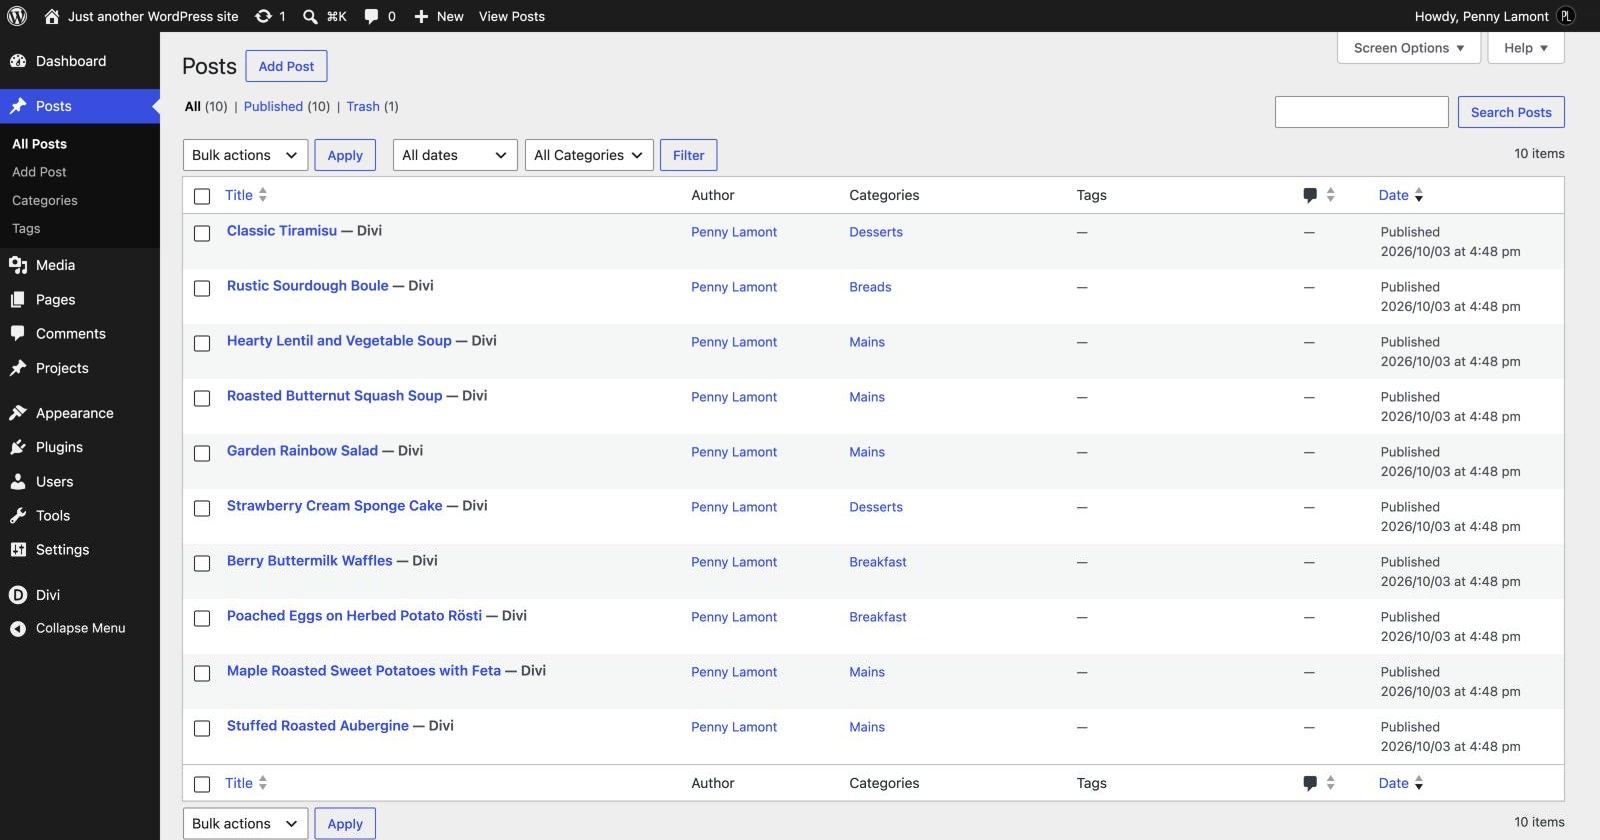Click the Search Posts button
The width and height of the screenshot is (1600, 840).
tap(1511, 112)
